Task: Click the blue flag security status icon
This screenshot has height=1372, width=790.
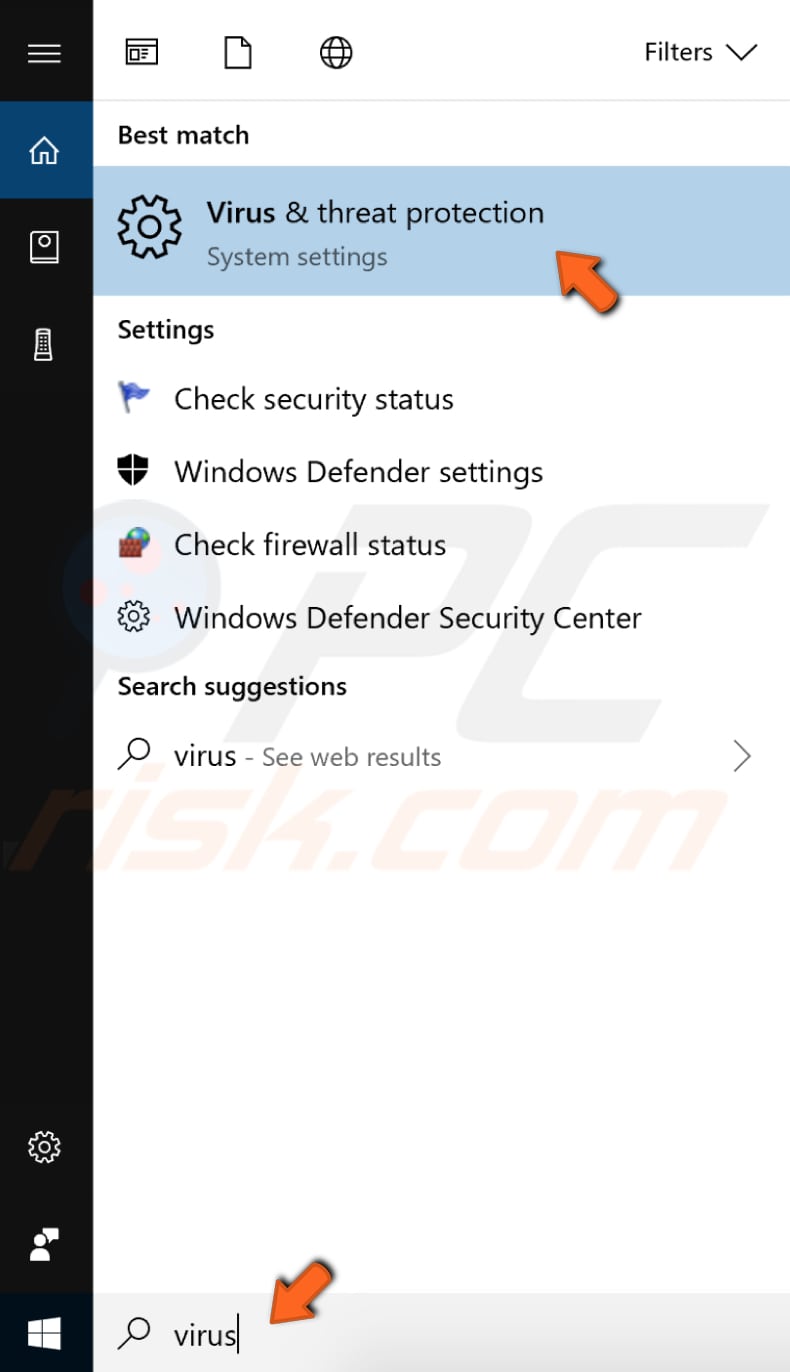Action: click(133, 398)
